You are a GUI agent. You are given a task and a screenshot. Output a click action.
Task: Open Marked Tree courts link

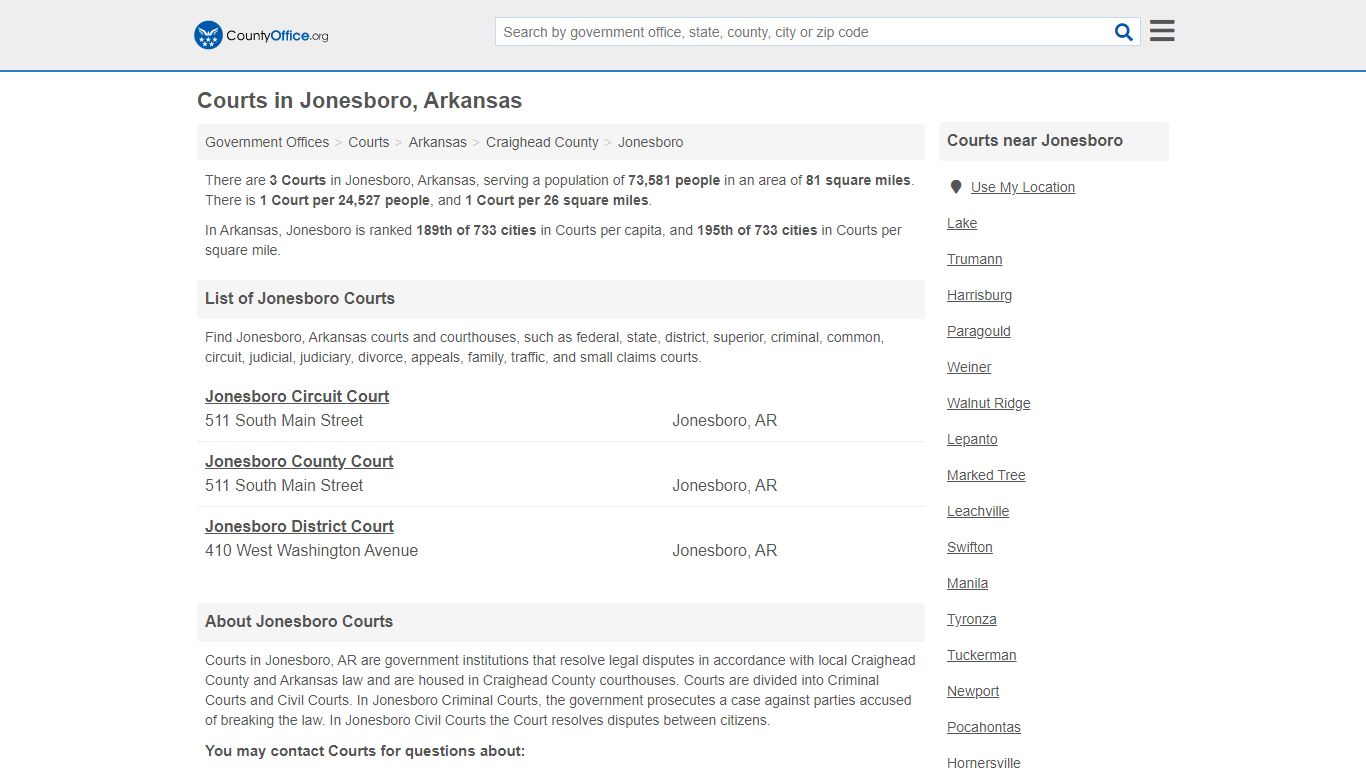pyautogui.click(x=986, y=475)
